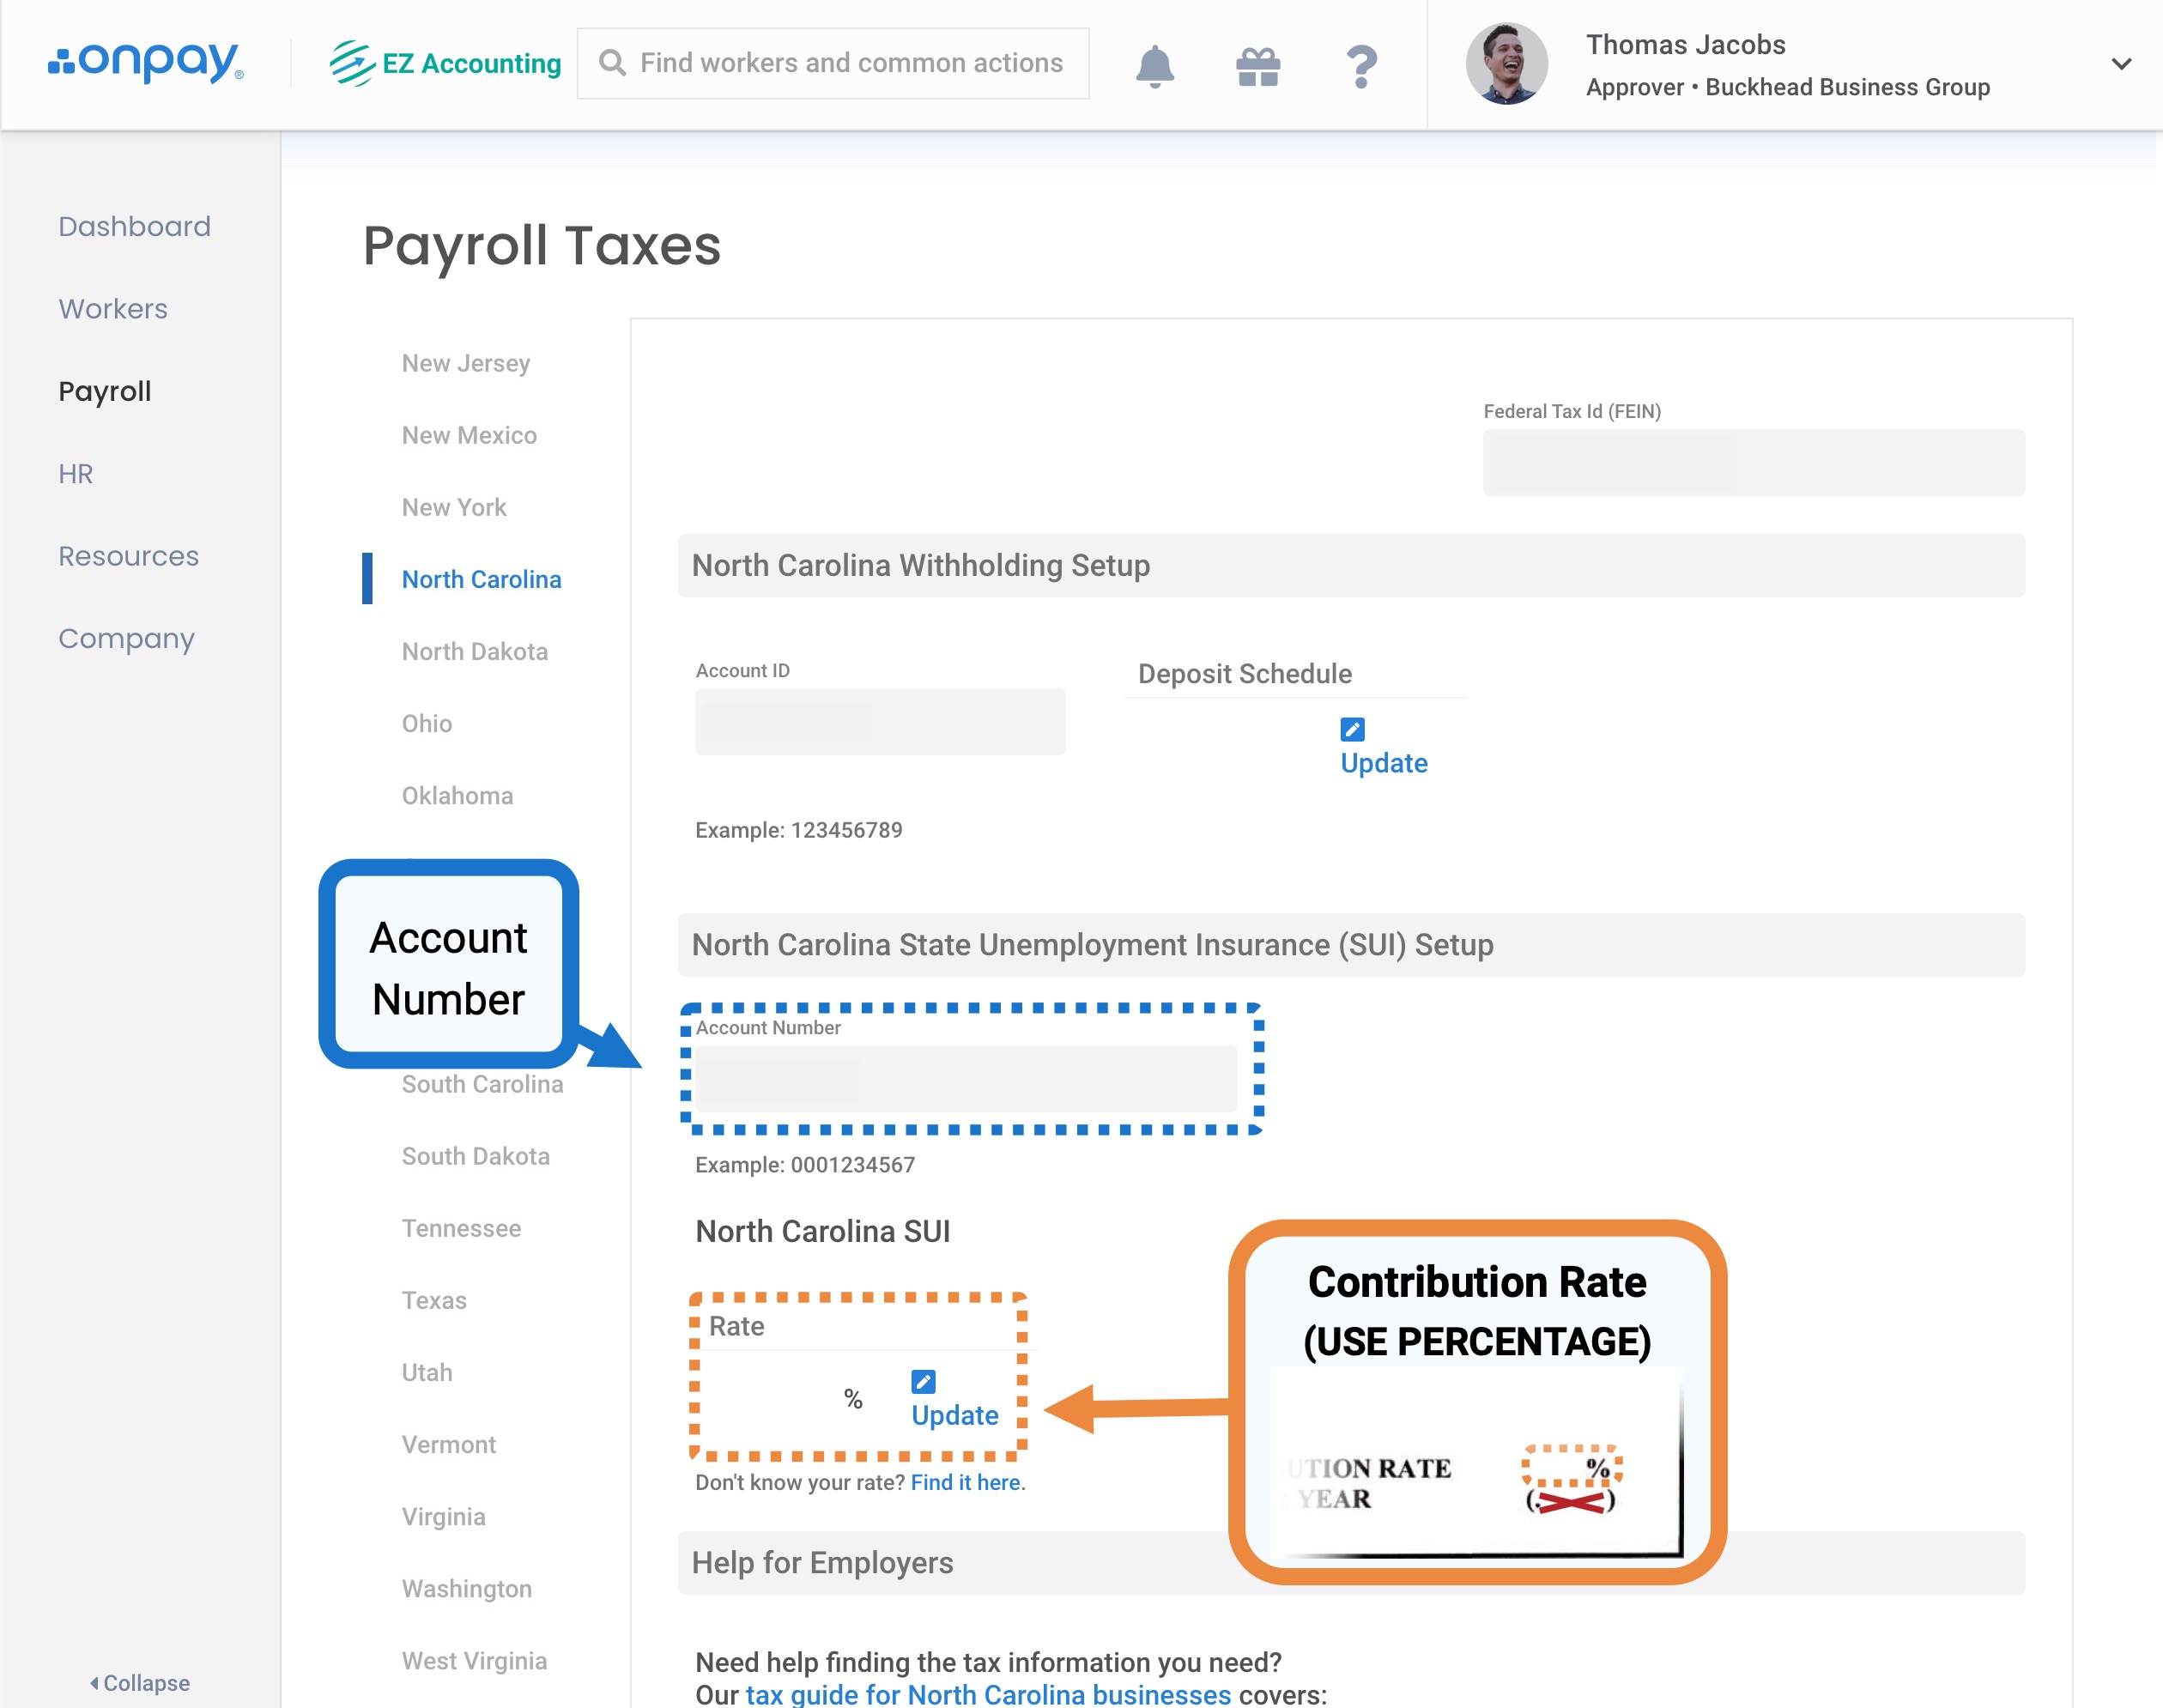Collapse the left sidebar

click(140, 1683)
